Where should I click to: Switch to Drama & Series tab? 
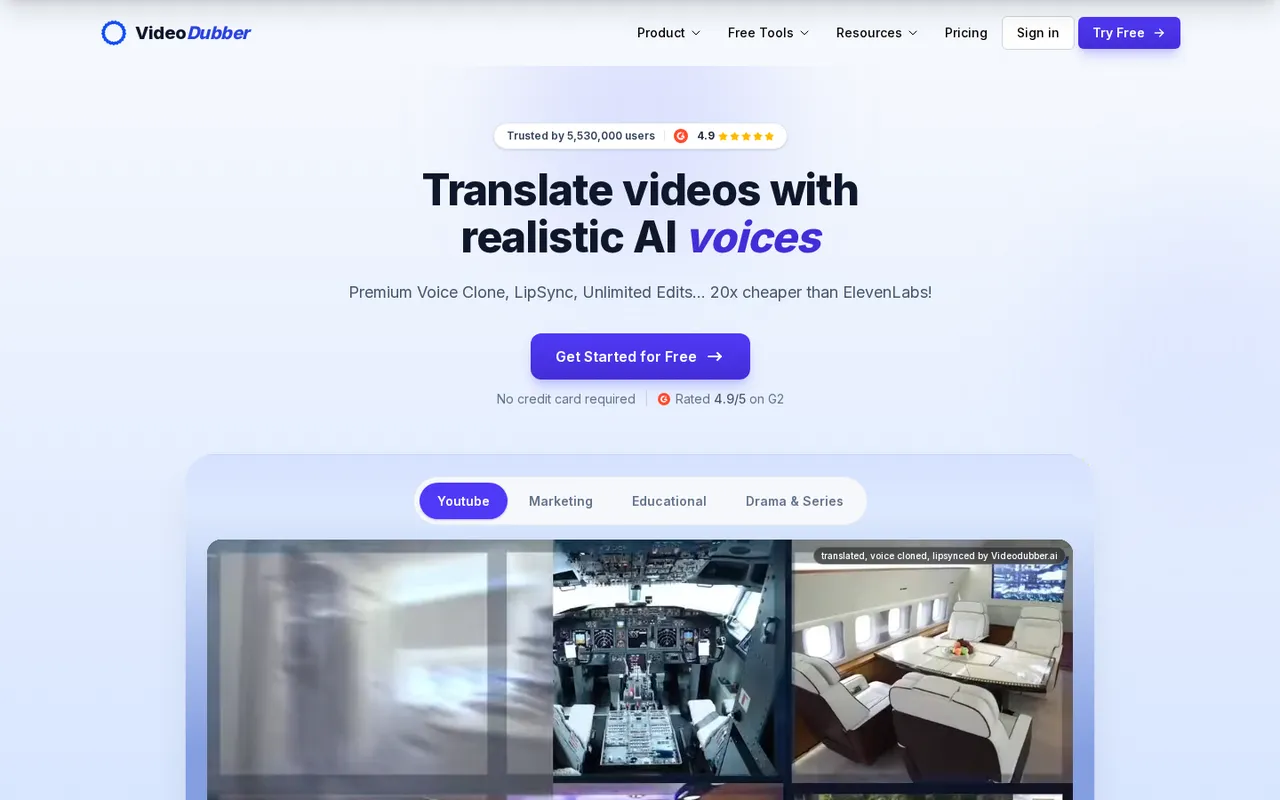(794, 501)
